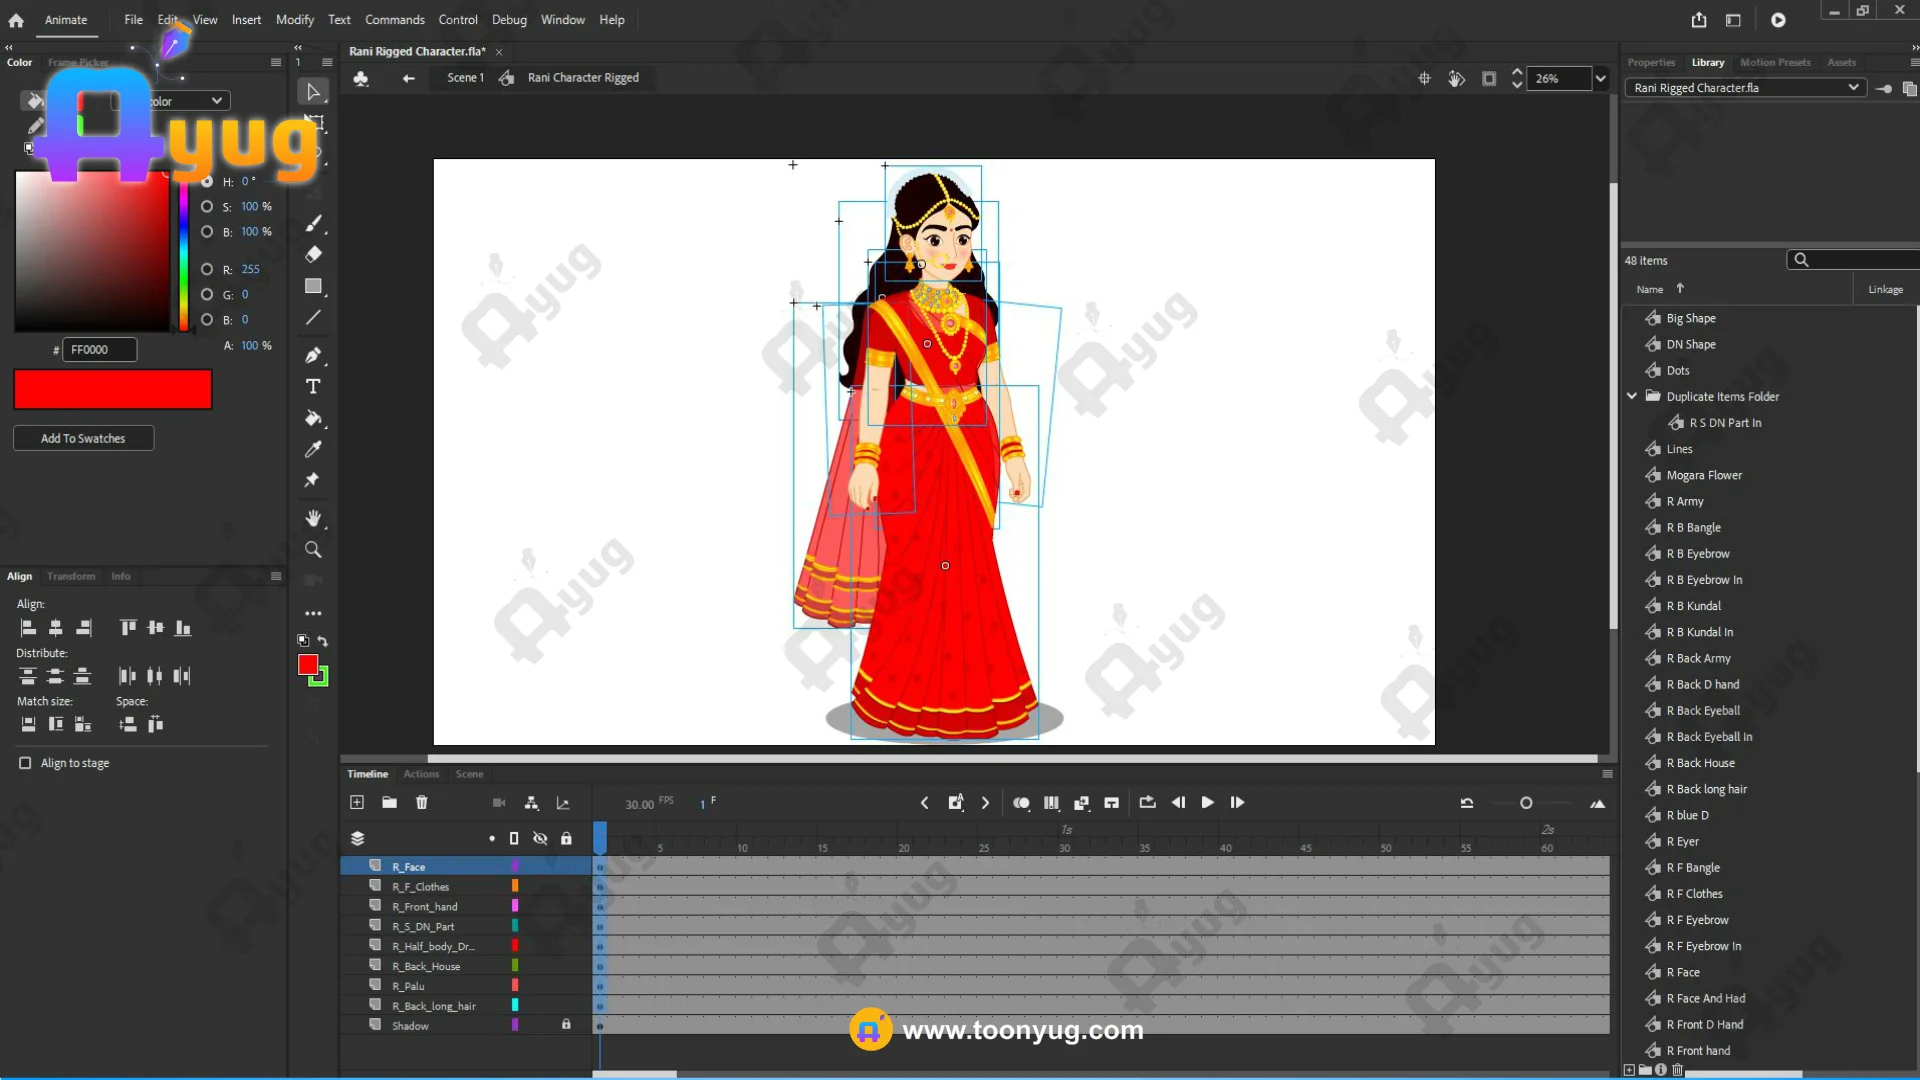This screenshot has width=1920, height=1080.
Task: Open the stage zoom percentage dropdown
Action: (1601, 78)
